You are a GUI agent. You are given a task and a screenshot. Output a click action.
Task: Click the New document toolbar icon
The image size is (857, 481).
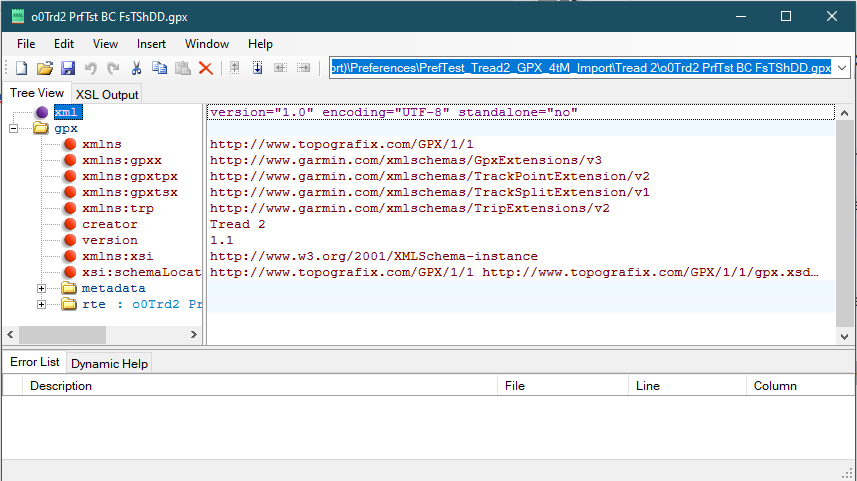coord(21,68)
